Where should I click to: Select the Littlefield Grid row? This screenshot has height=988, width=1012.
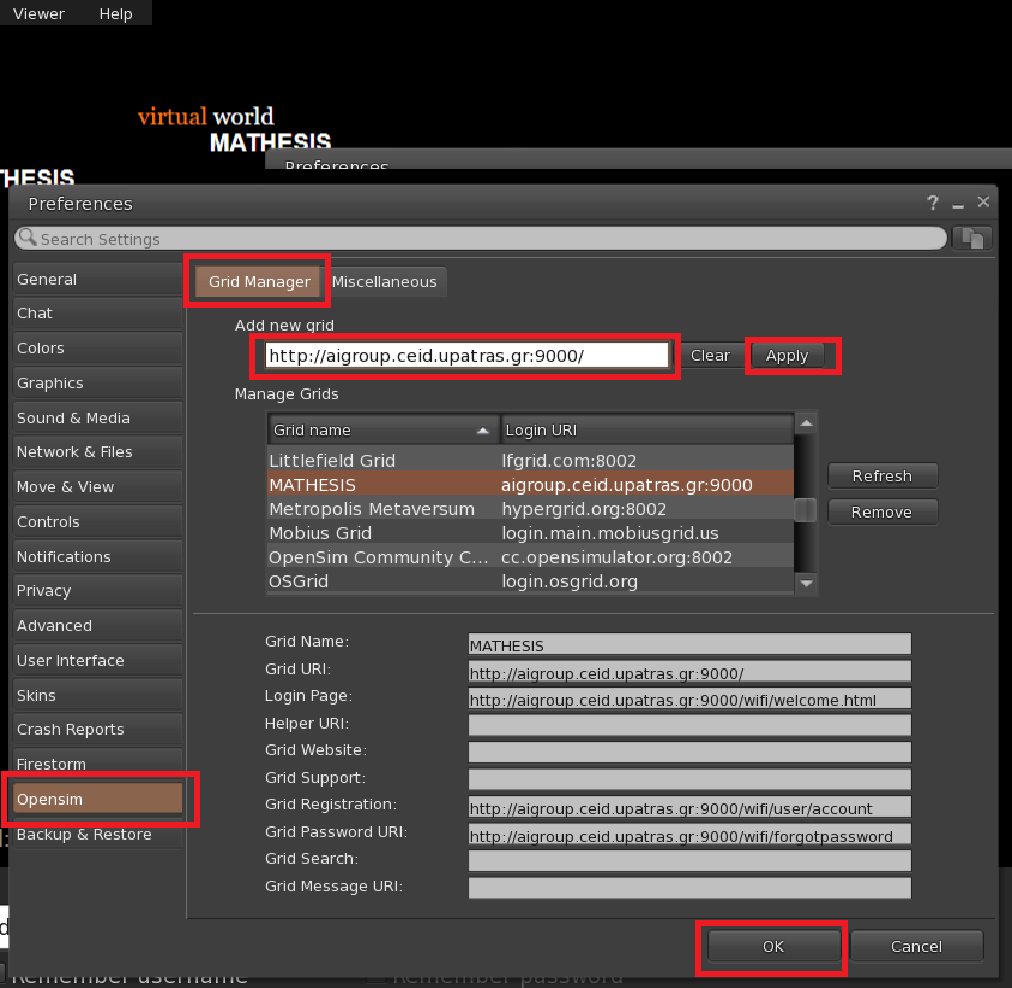click(531, 460)
